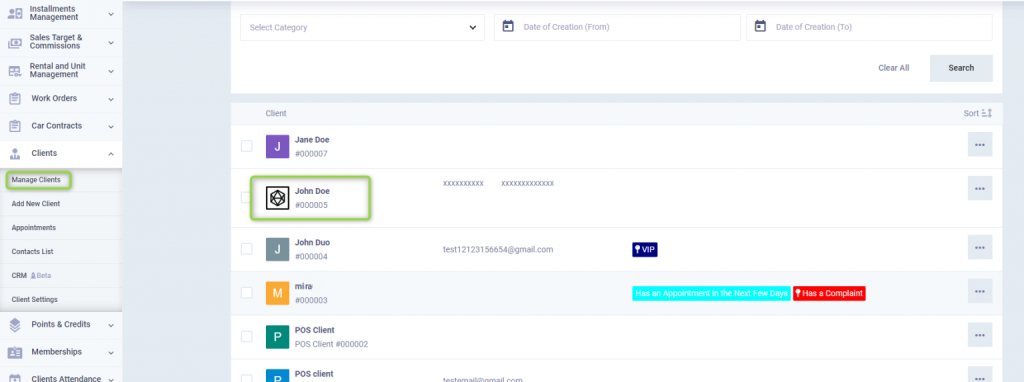This screenshot has height=382, width=1024.
Task: Click the Rental and Unit Management icon
Action: tap(14, 71)
